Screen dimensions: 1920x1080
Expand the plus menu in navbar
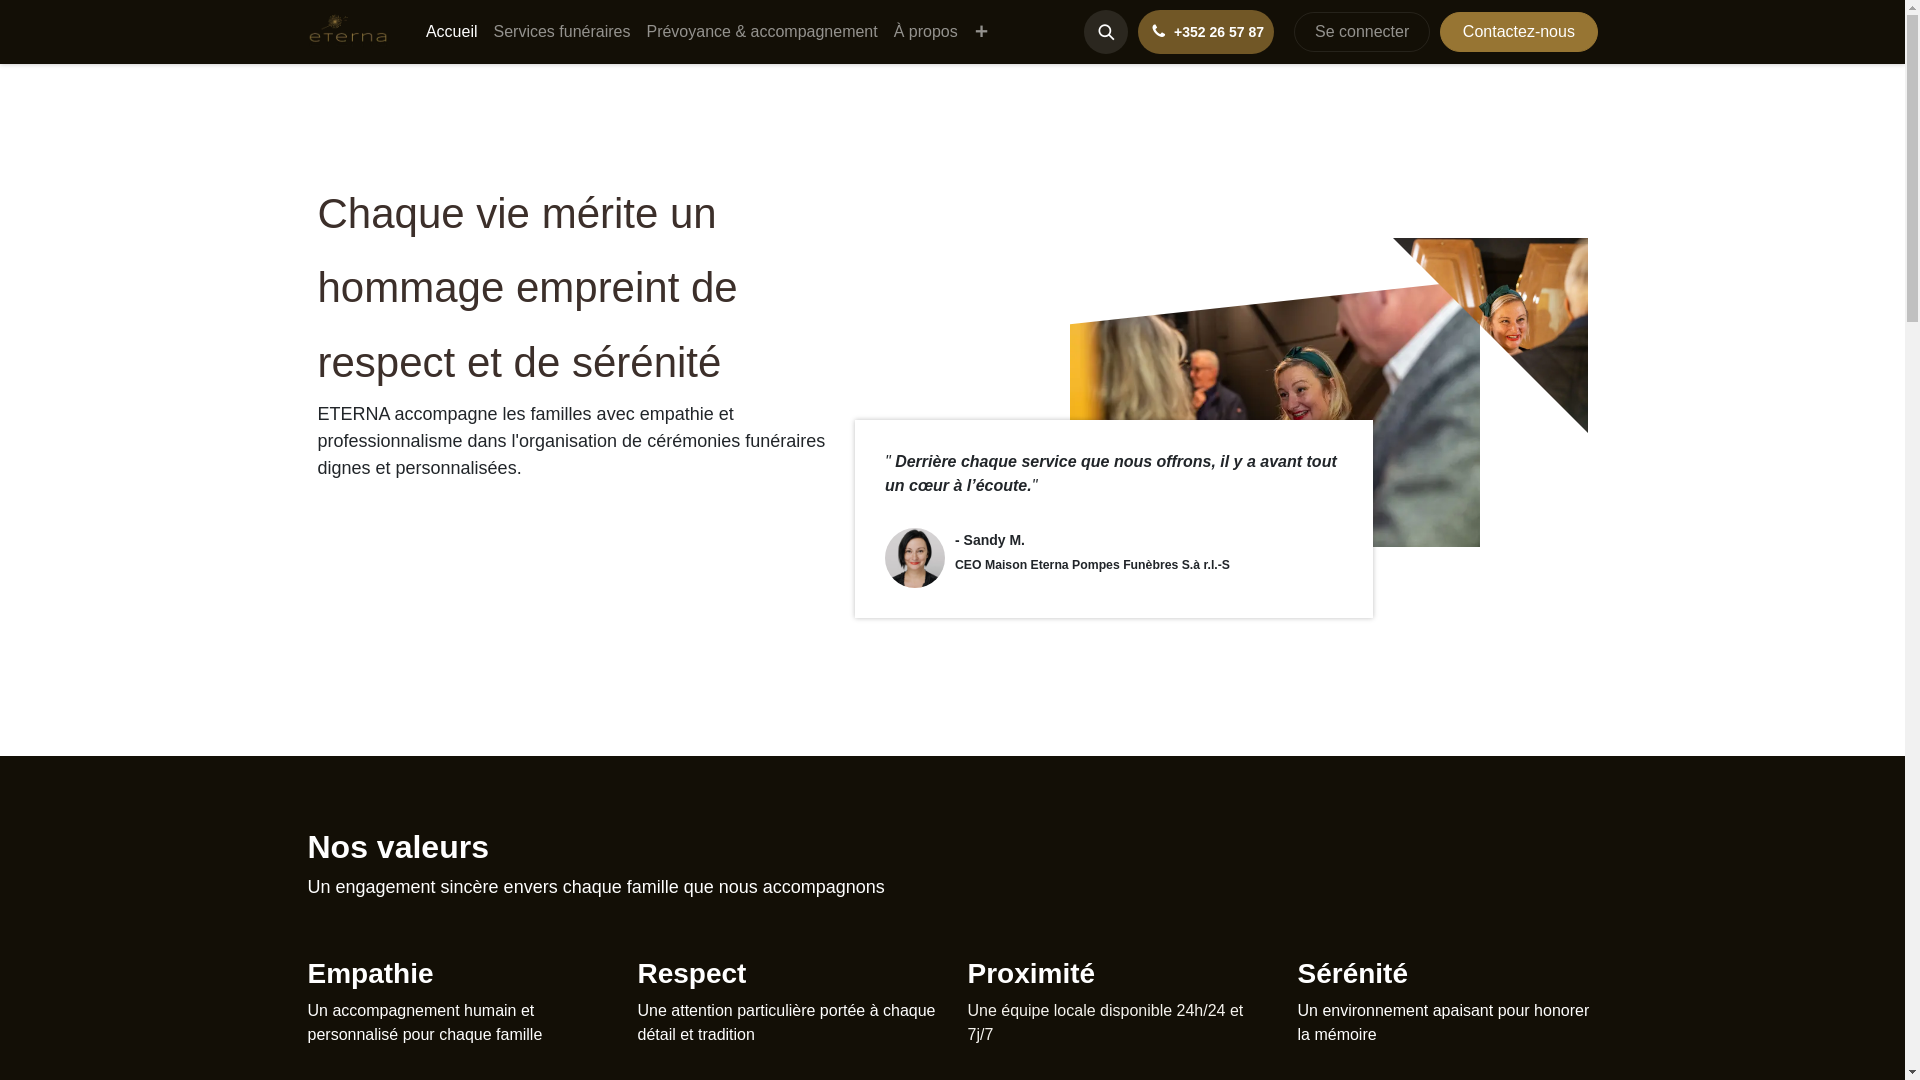(981, 32)
